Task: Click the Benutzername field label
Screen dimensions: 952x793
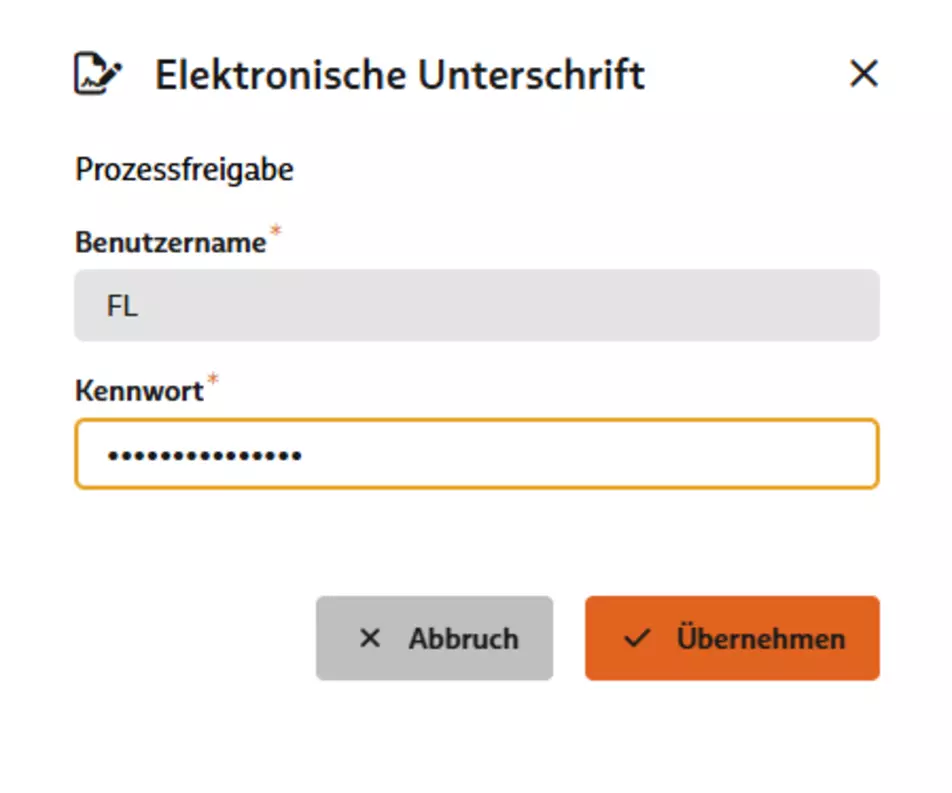Action: click(x=171, y=242)
